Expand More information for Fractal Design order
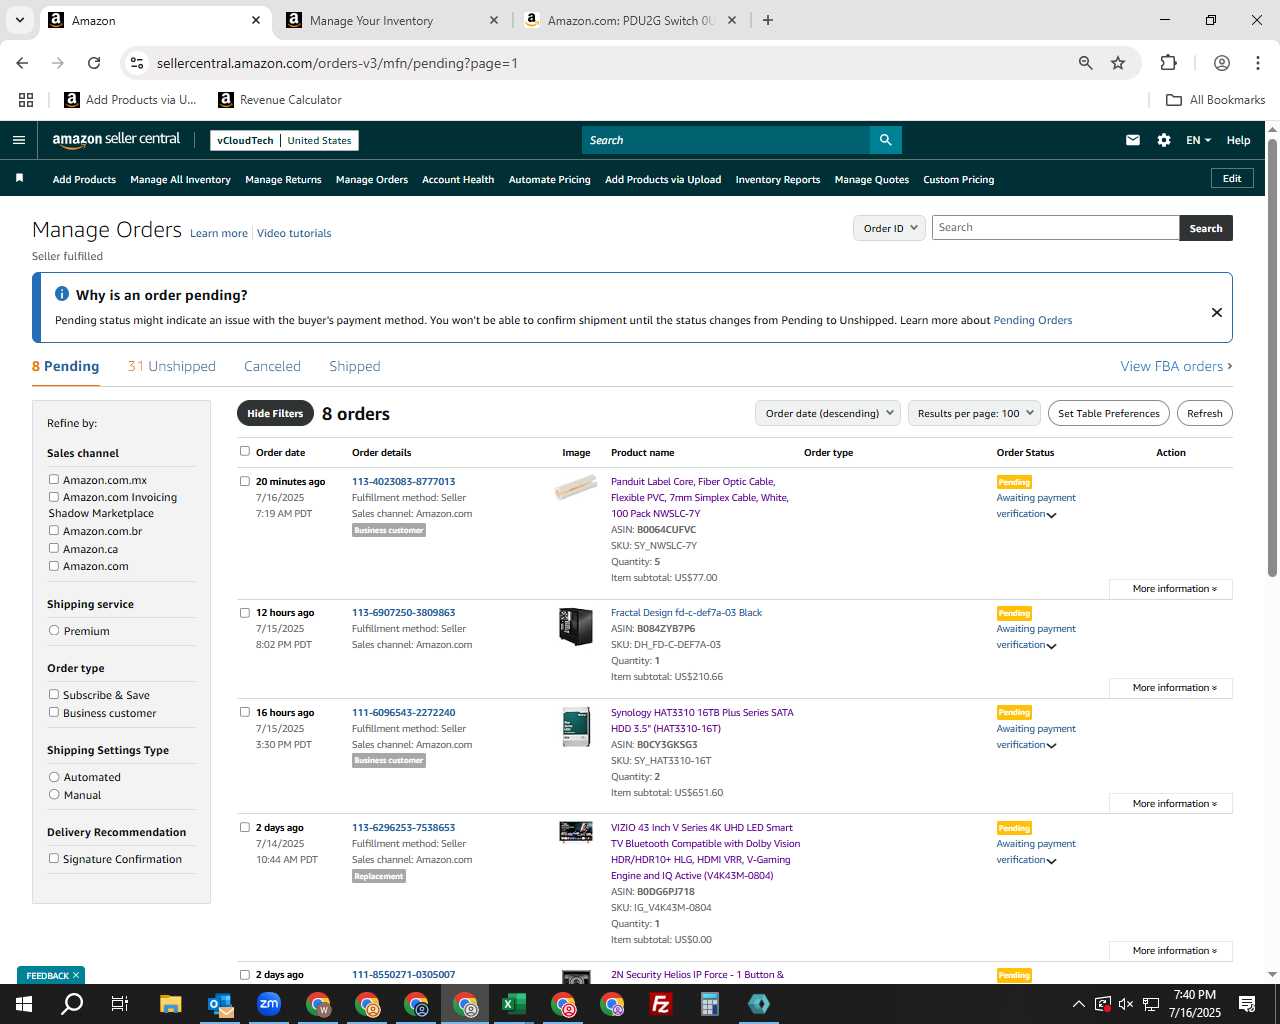The height and width of the screenshot is (1024, 1280). tap(1171, 688)
